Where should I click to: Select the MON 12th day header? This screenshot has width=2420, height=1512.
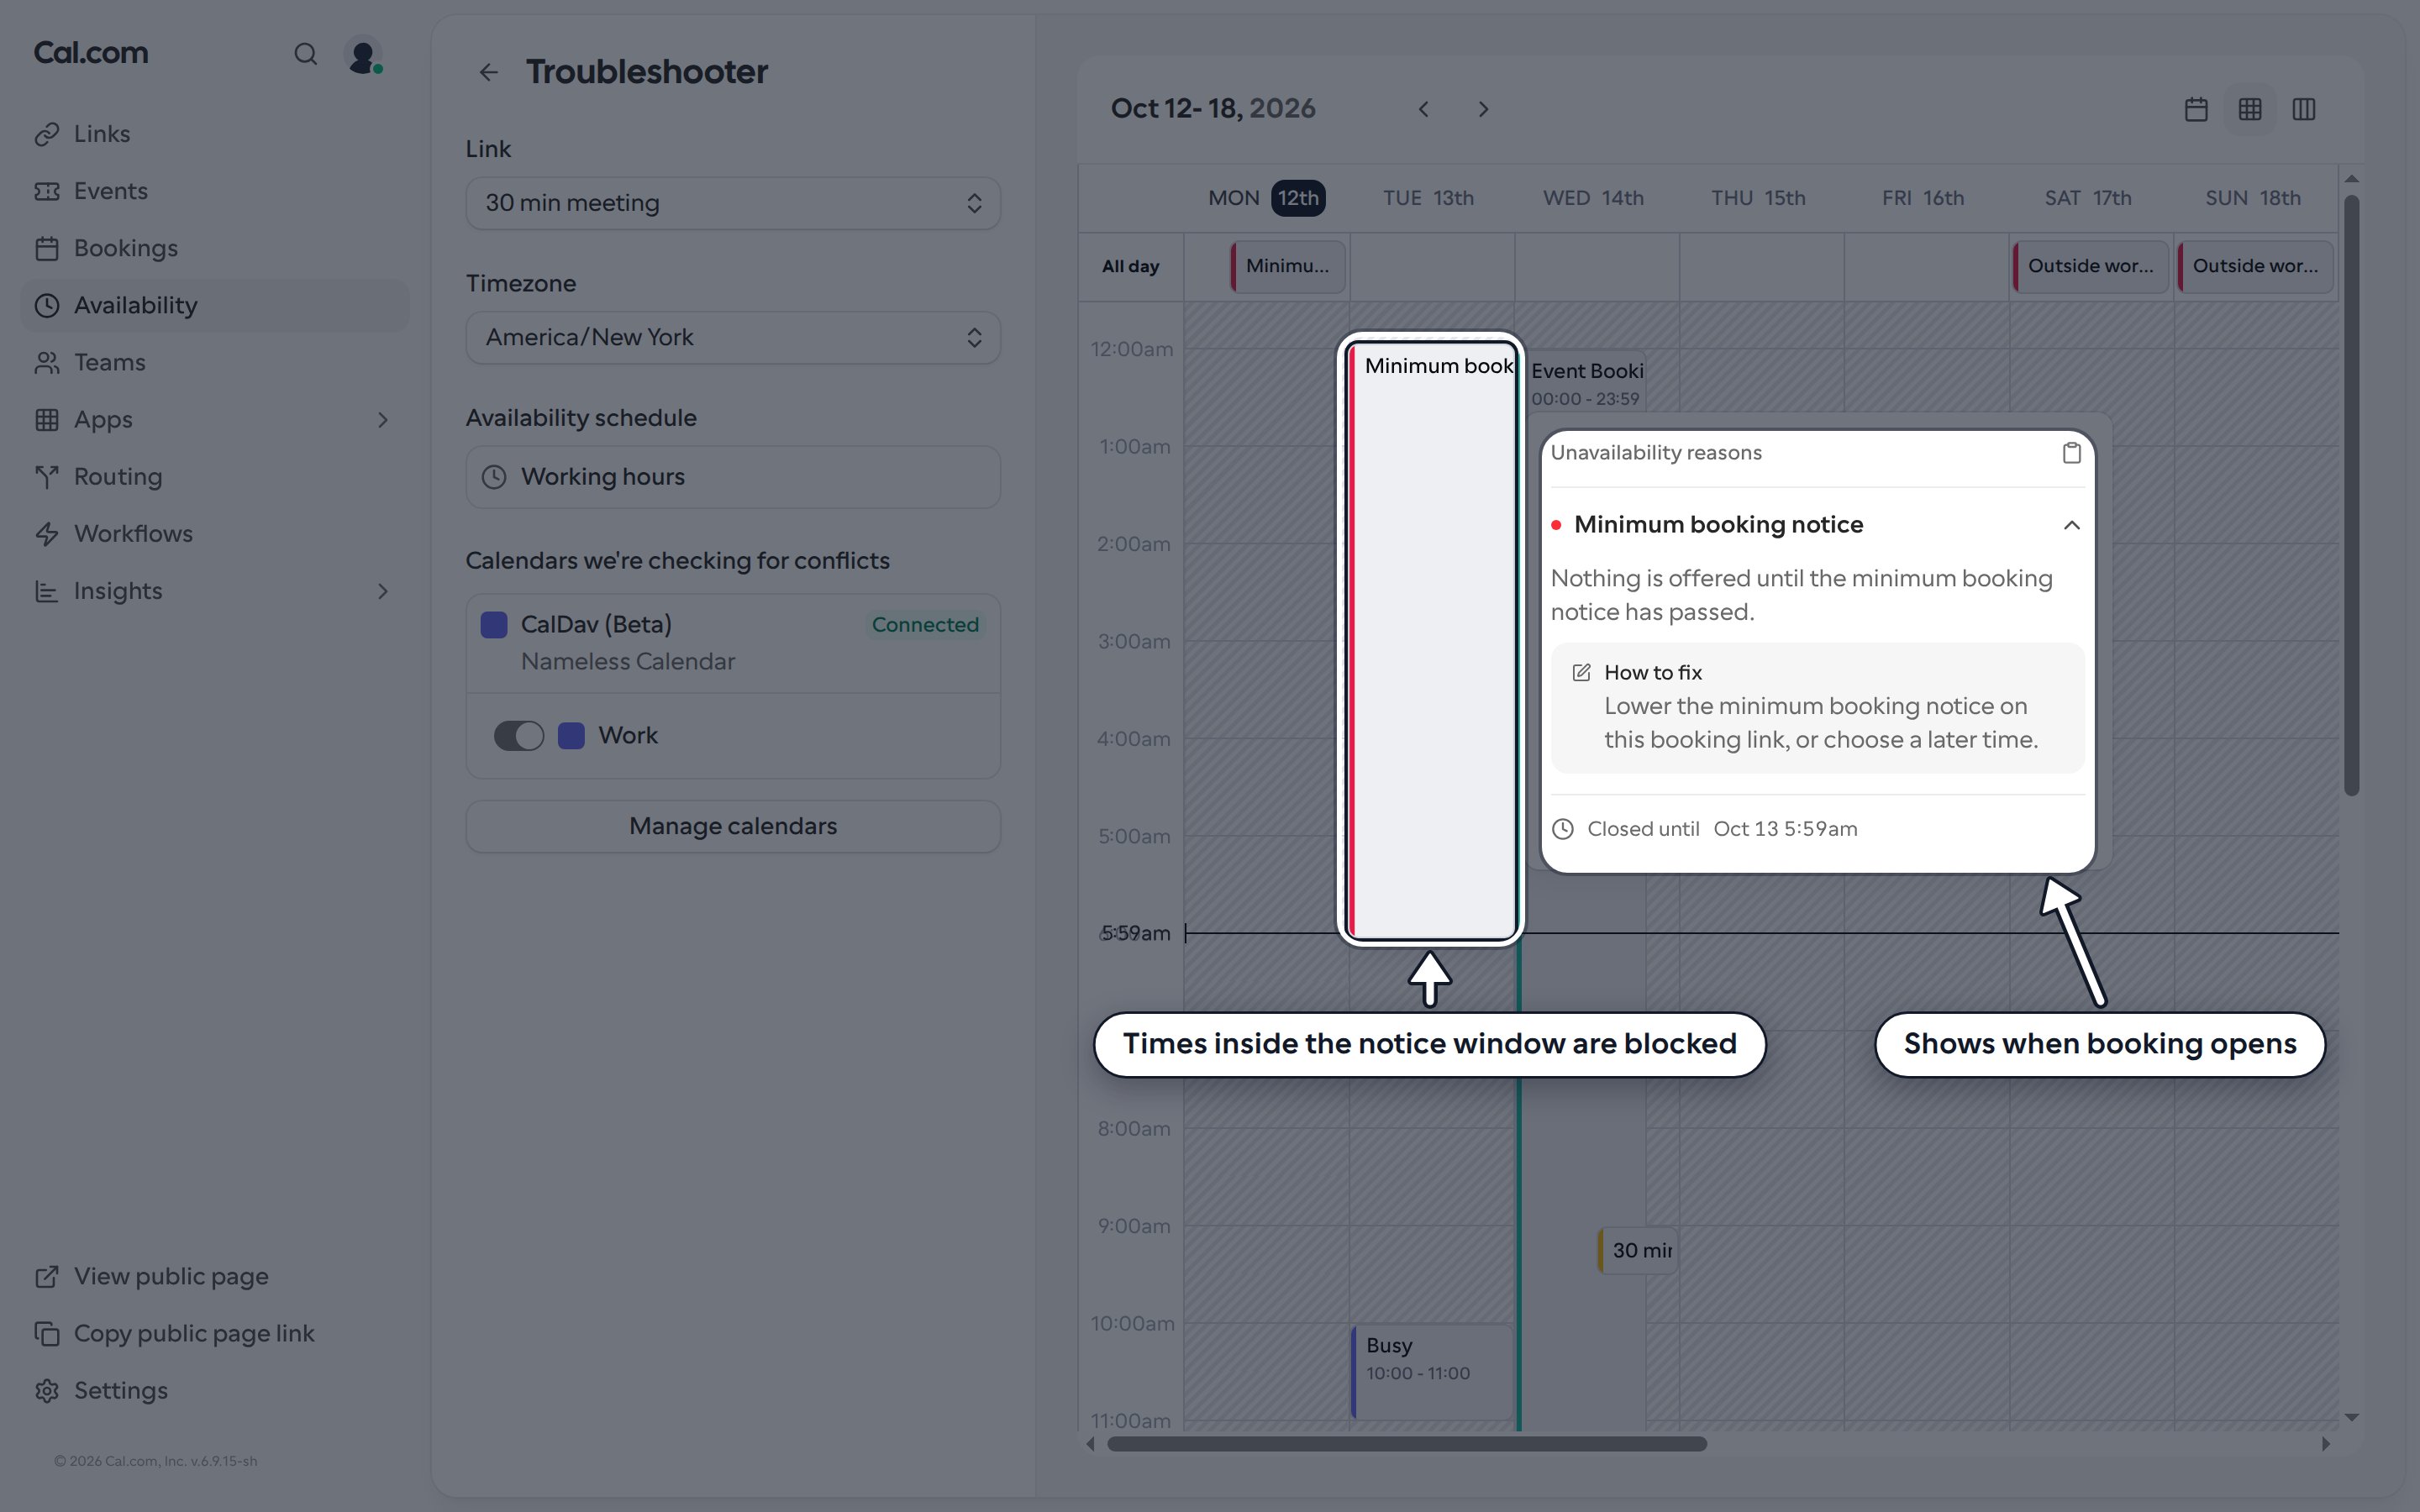click(x=1266, y=198)
